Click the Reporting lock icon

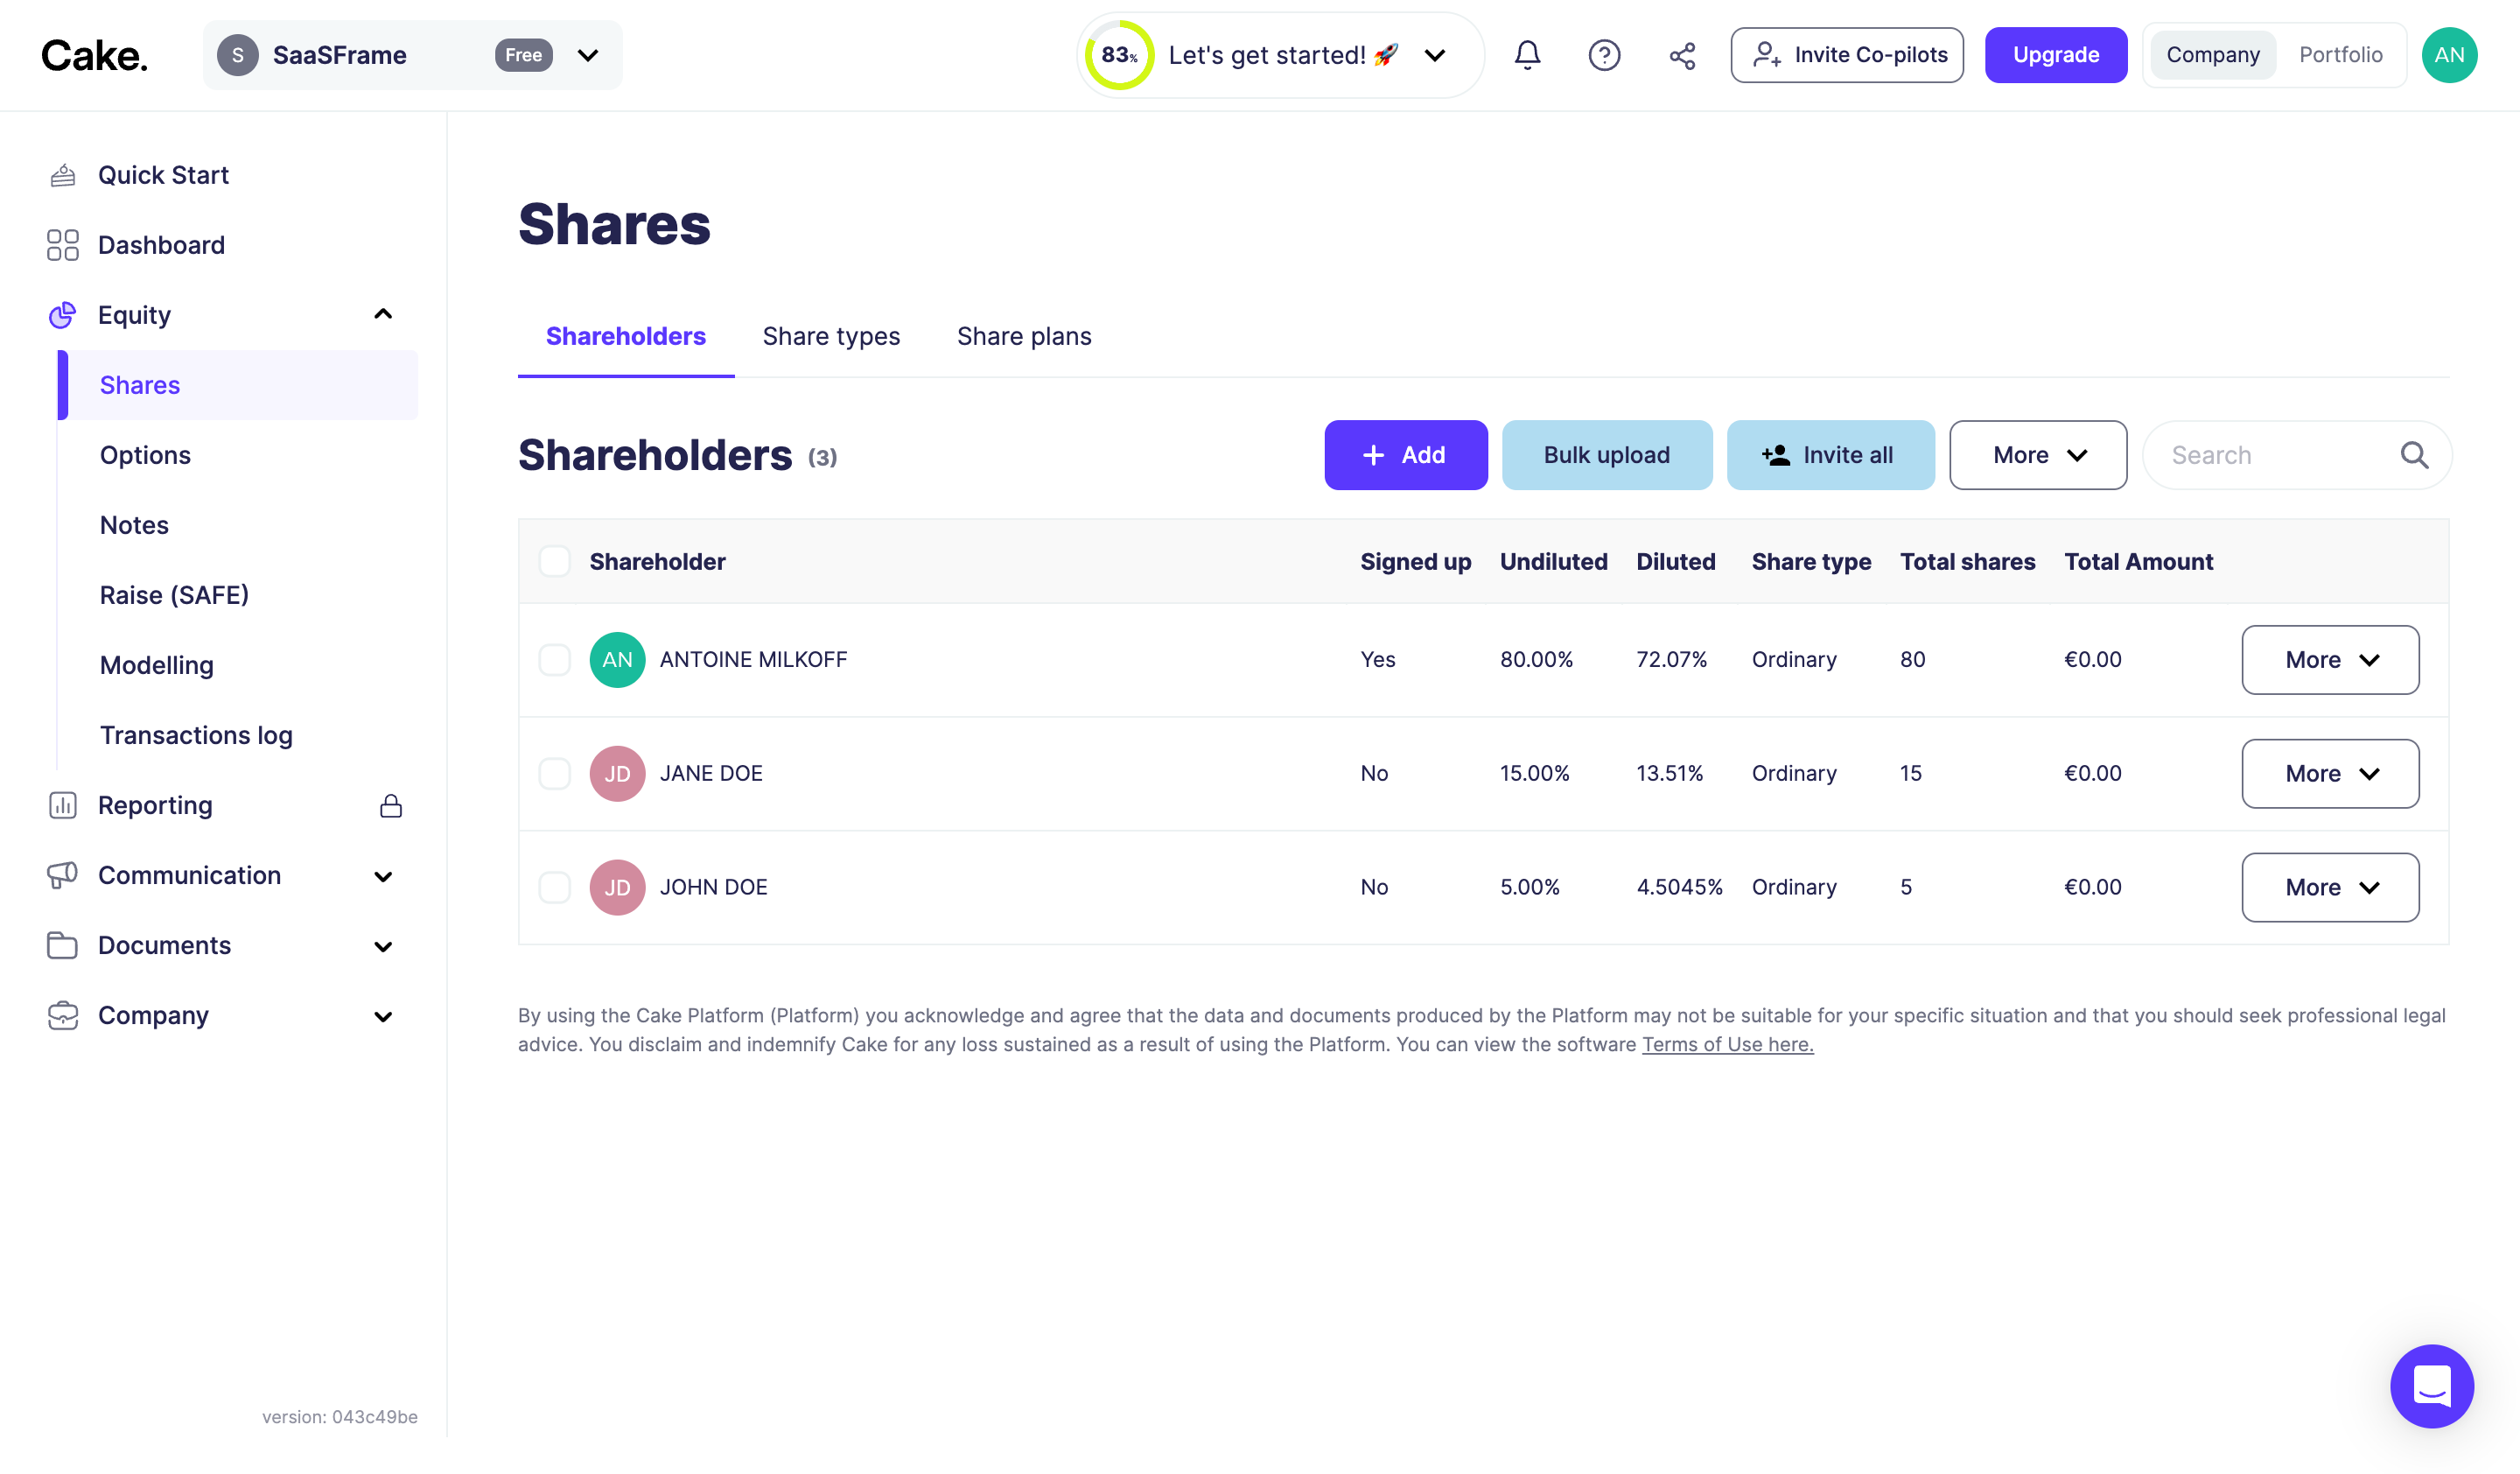pyautogui.click(x=391, y=806)
